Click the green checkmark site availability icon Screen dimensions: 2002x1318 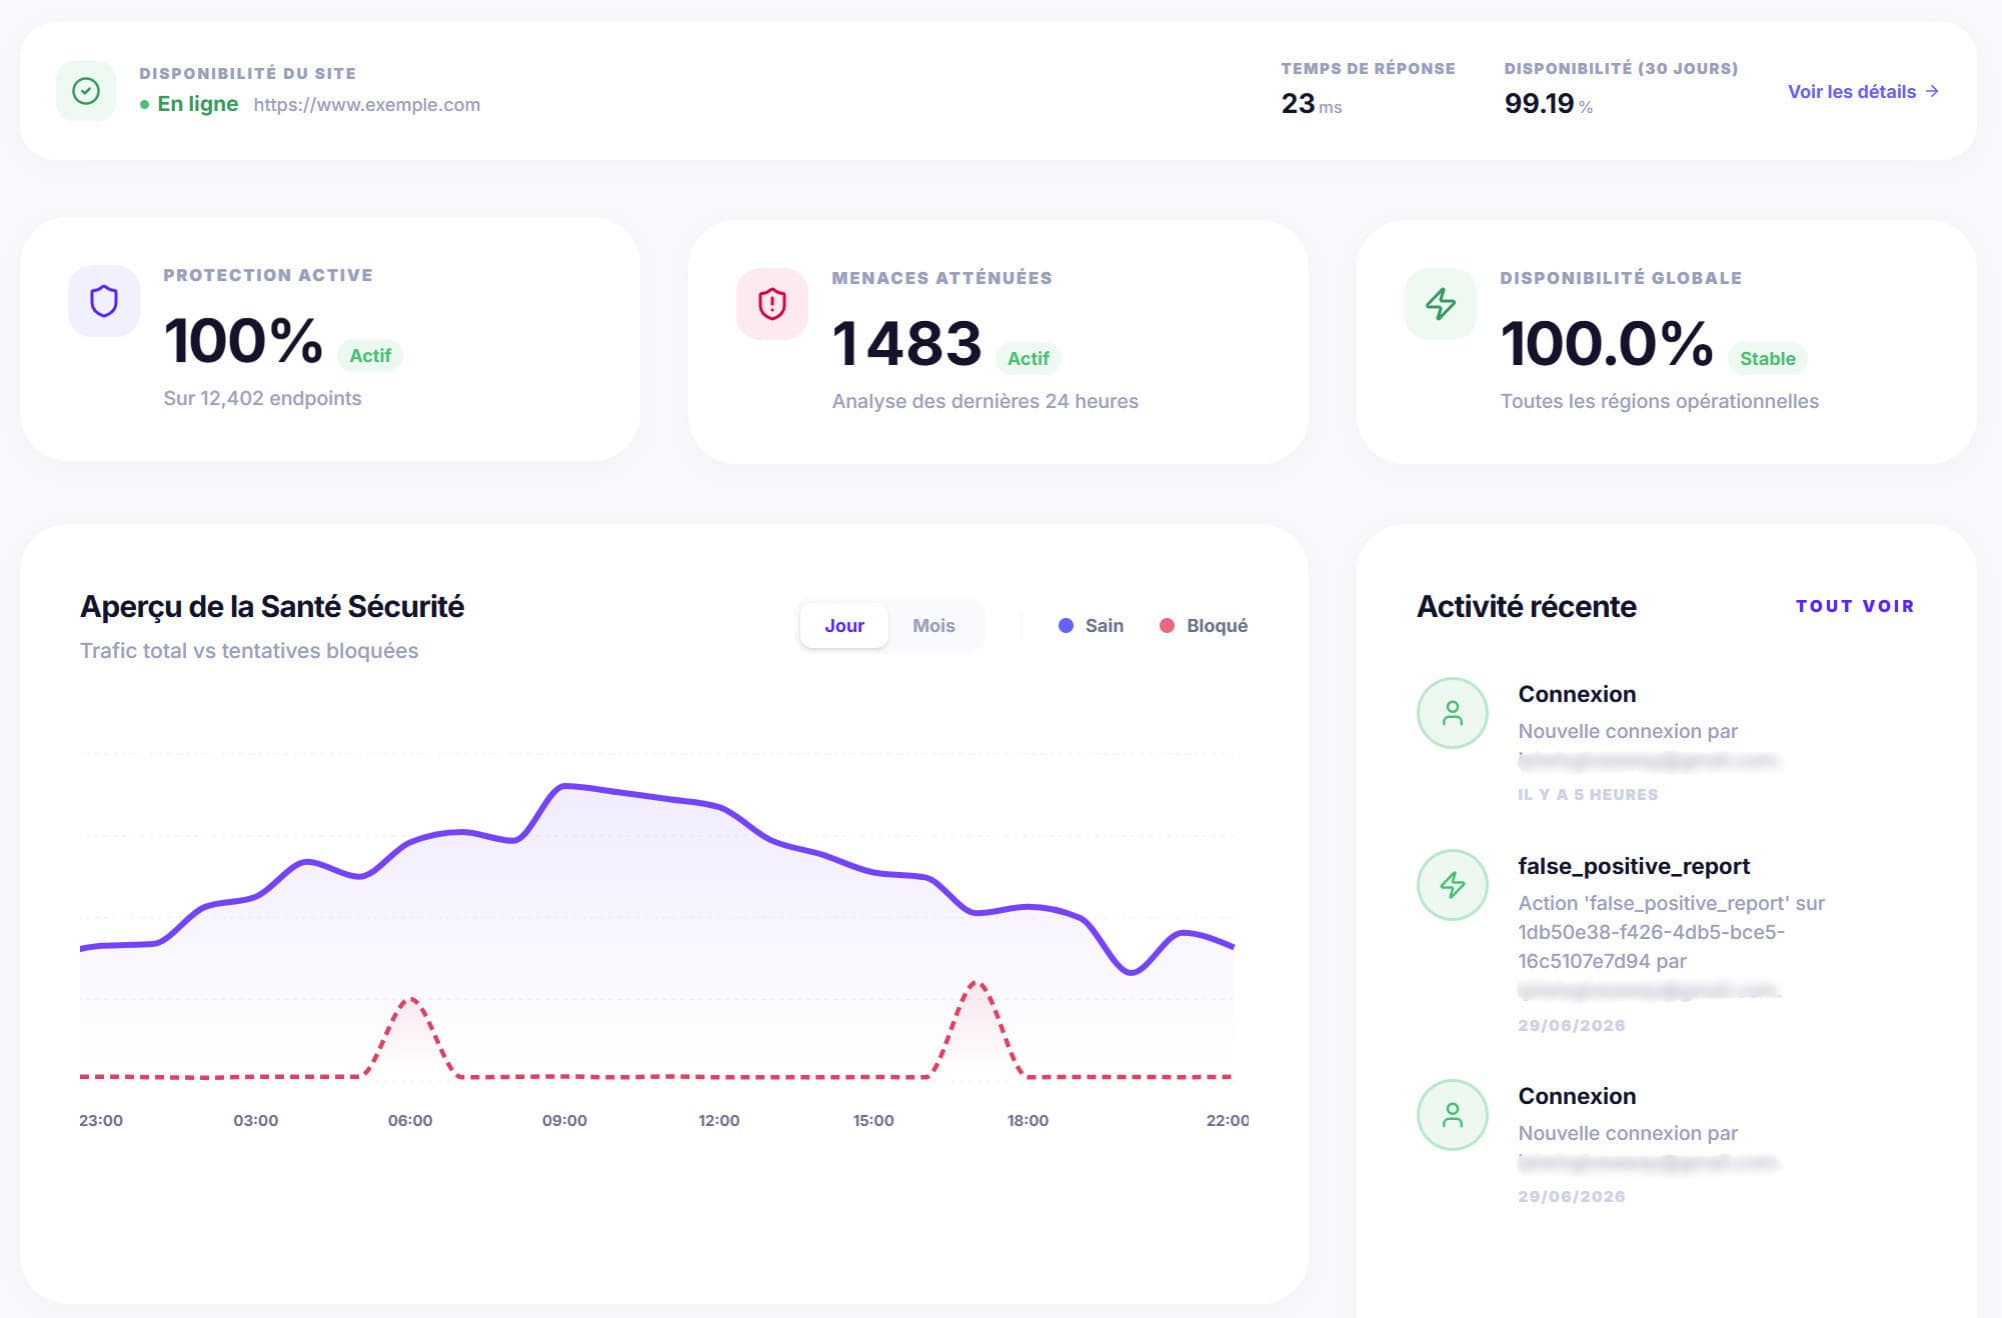[x=86, y=91]
